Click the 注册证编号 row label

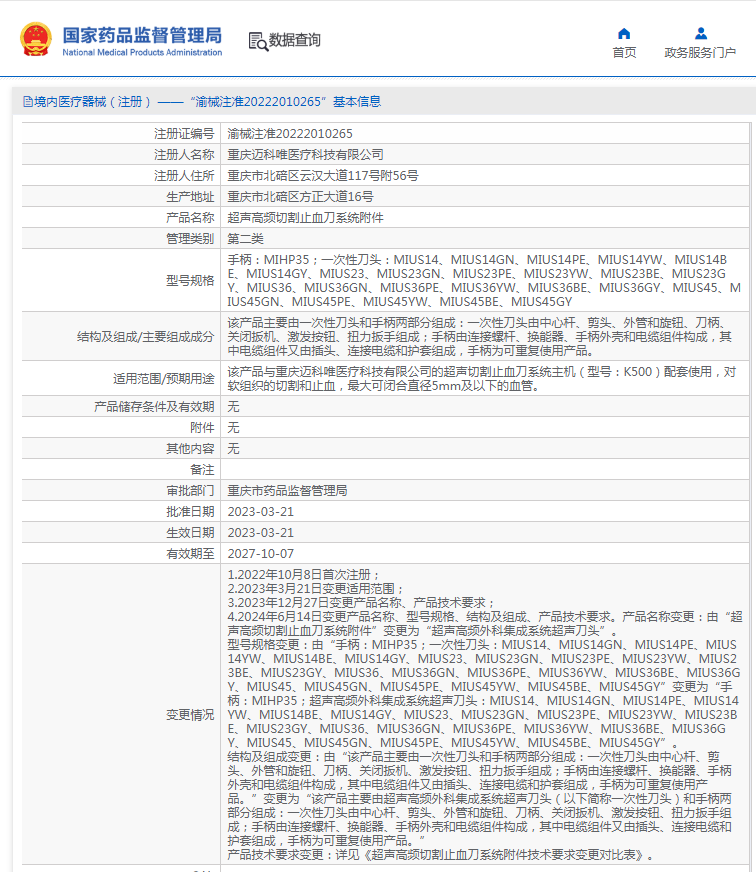coord(184,133)
